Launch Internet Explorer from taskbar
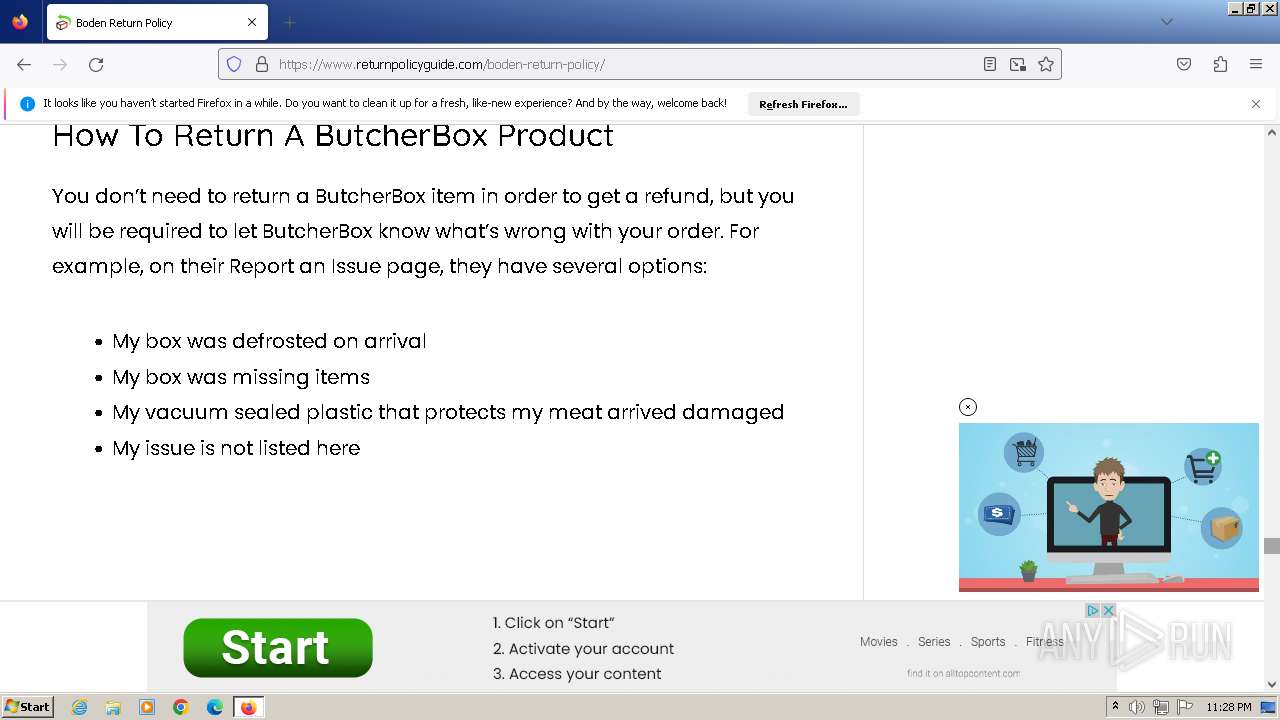 click(x=79, y=707)
